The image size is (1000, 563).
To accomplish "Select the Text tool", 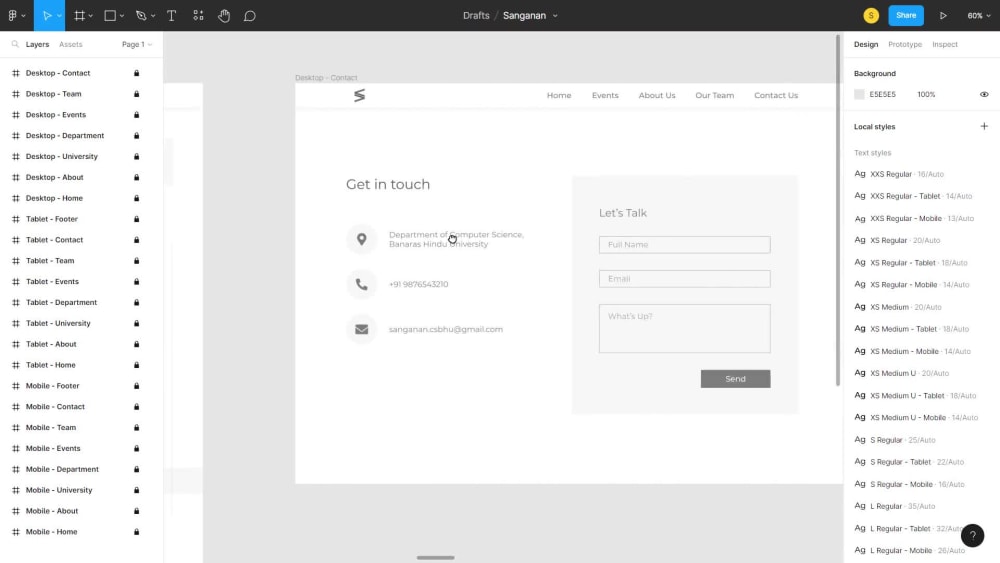I will coord(172,15).
